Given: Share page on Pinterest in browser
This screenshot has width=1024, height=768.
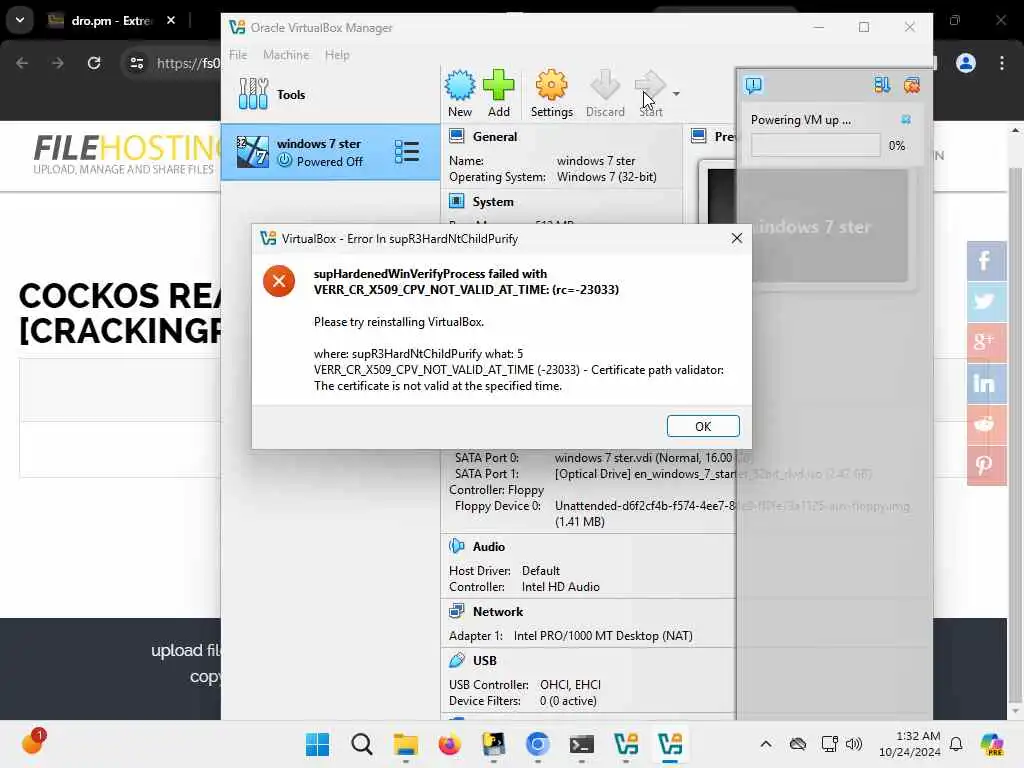Looking at the screenshot, I should pos(986,465).
